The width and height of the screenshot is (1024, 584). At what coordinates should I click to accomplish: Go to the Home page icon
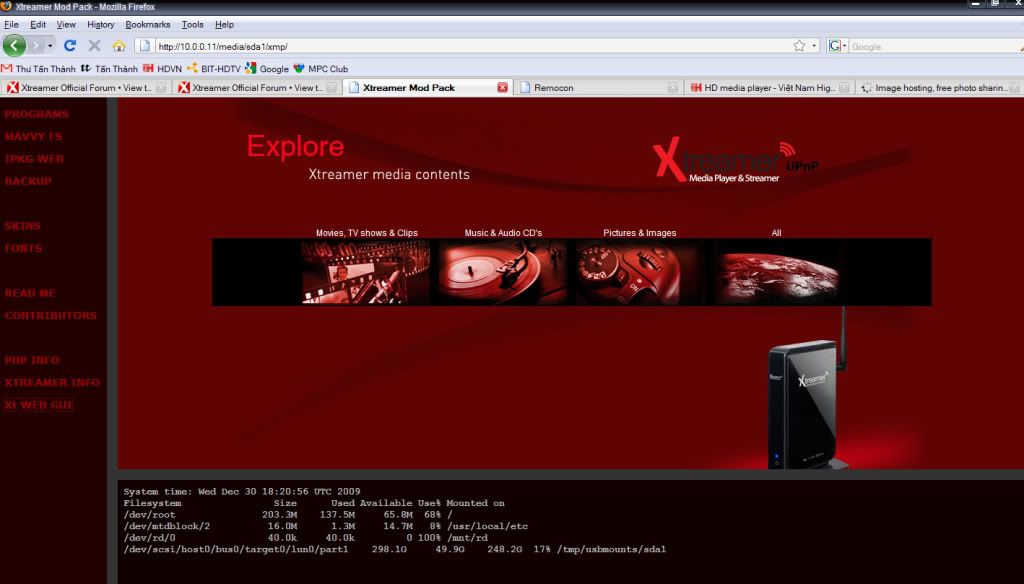(x=119, y=46)
